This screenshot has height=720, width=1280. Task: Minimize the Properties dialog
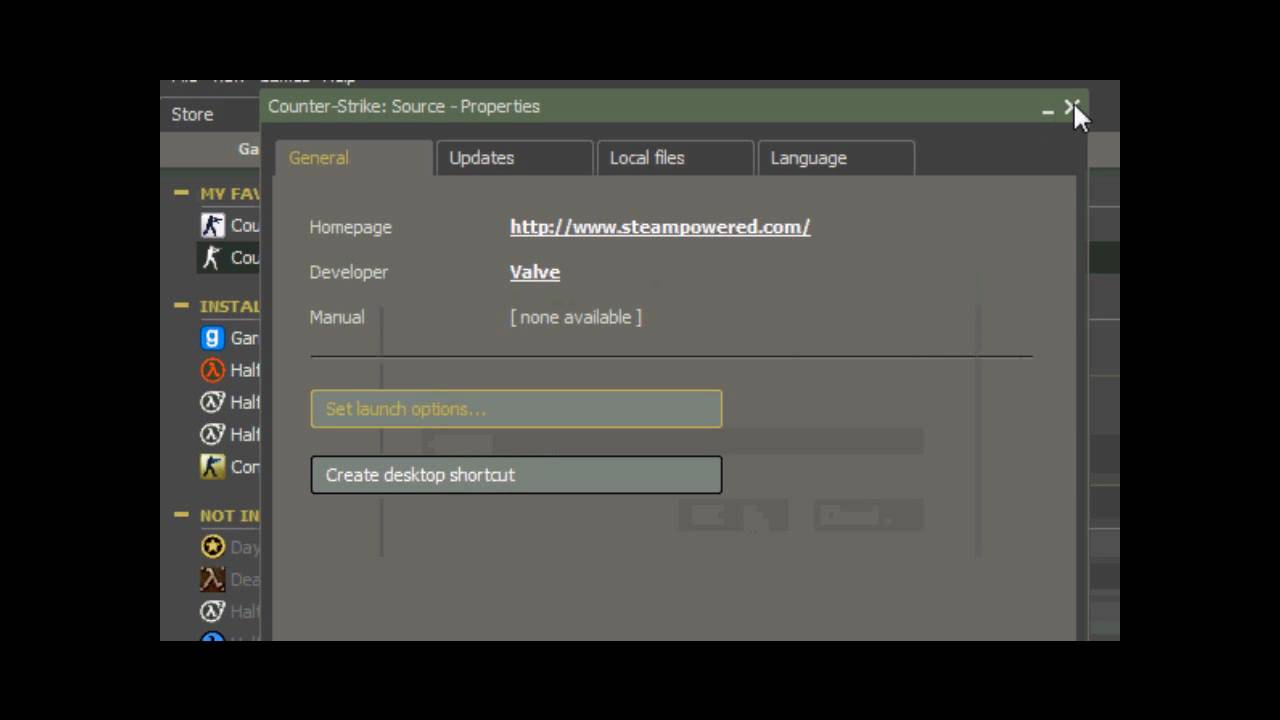click(1047, 112)
